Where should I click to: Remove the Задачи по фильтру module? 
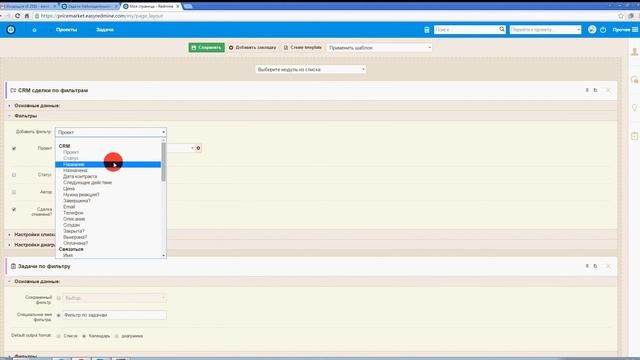coord(608,266)
